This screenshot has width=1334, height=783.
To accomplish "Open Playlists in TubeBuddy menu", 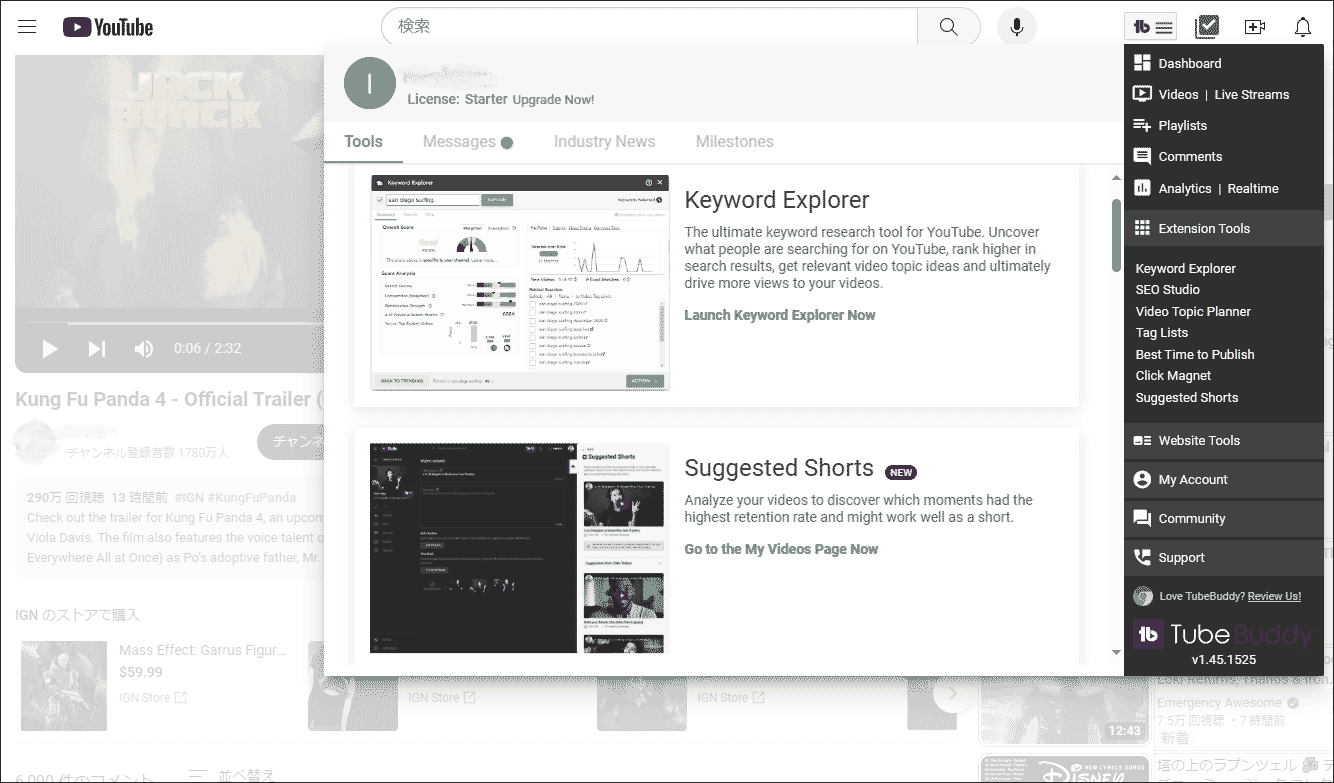I will tap(1182, 125).
